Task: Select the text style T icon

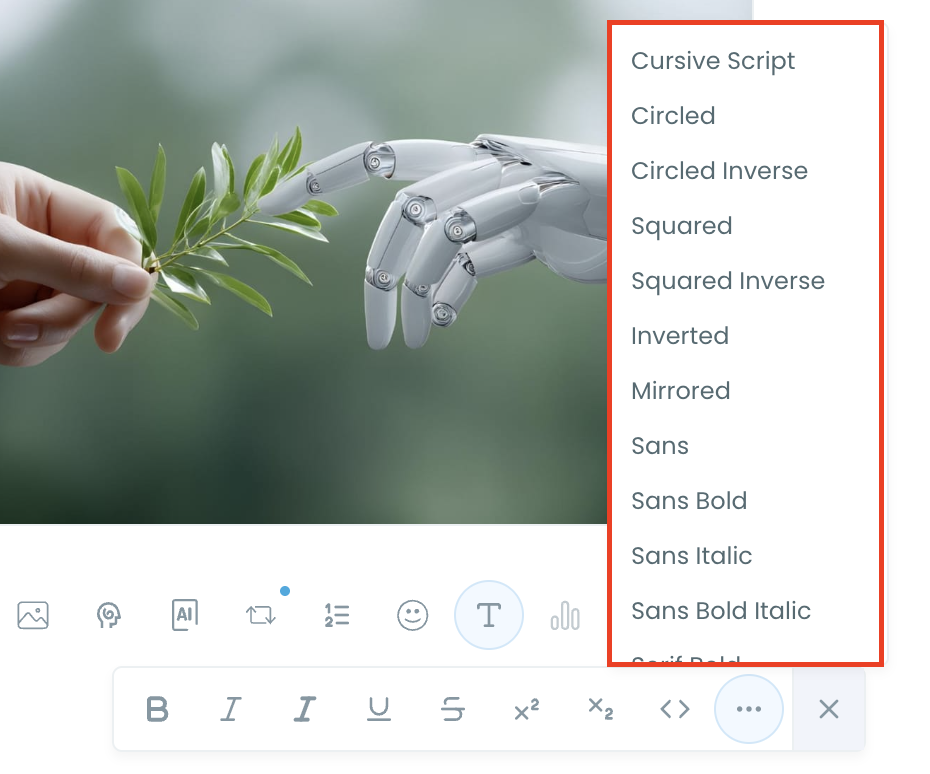Action: pyautogui.click(x=488, y=616)
